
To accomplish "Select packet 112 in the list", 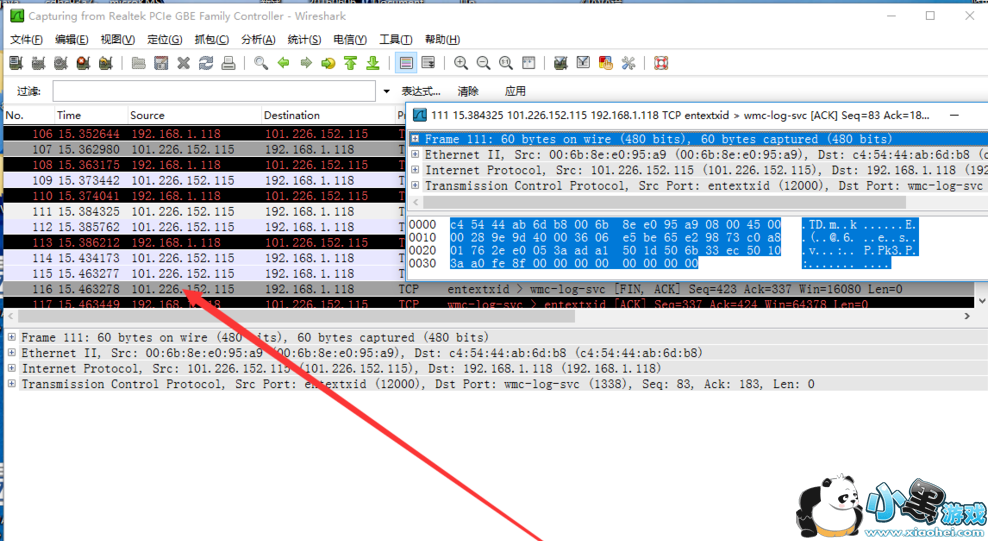I will (x=205, y=227).
